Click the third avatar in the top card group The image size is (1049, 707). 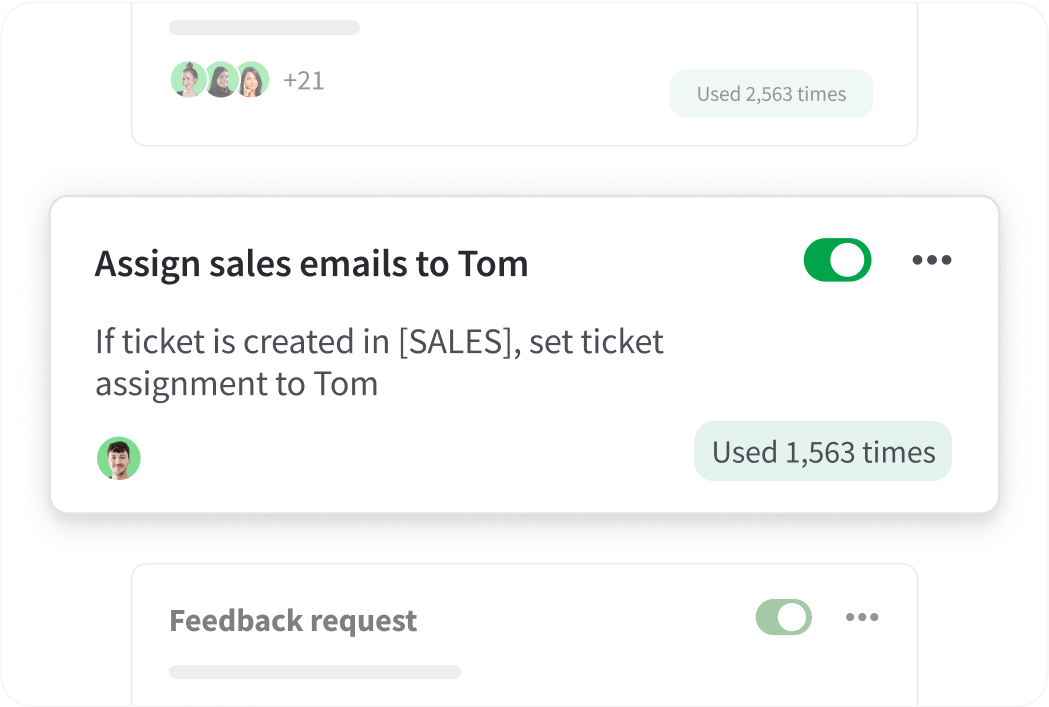[x=253, y=79]
